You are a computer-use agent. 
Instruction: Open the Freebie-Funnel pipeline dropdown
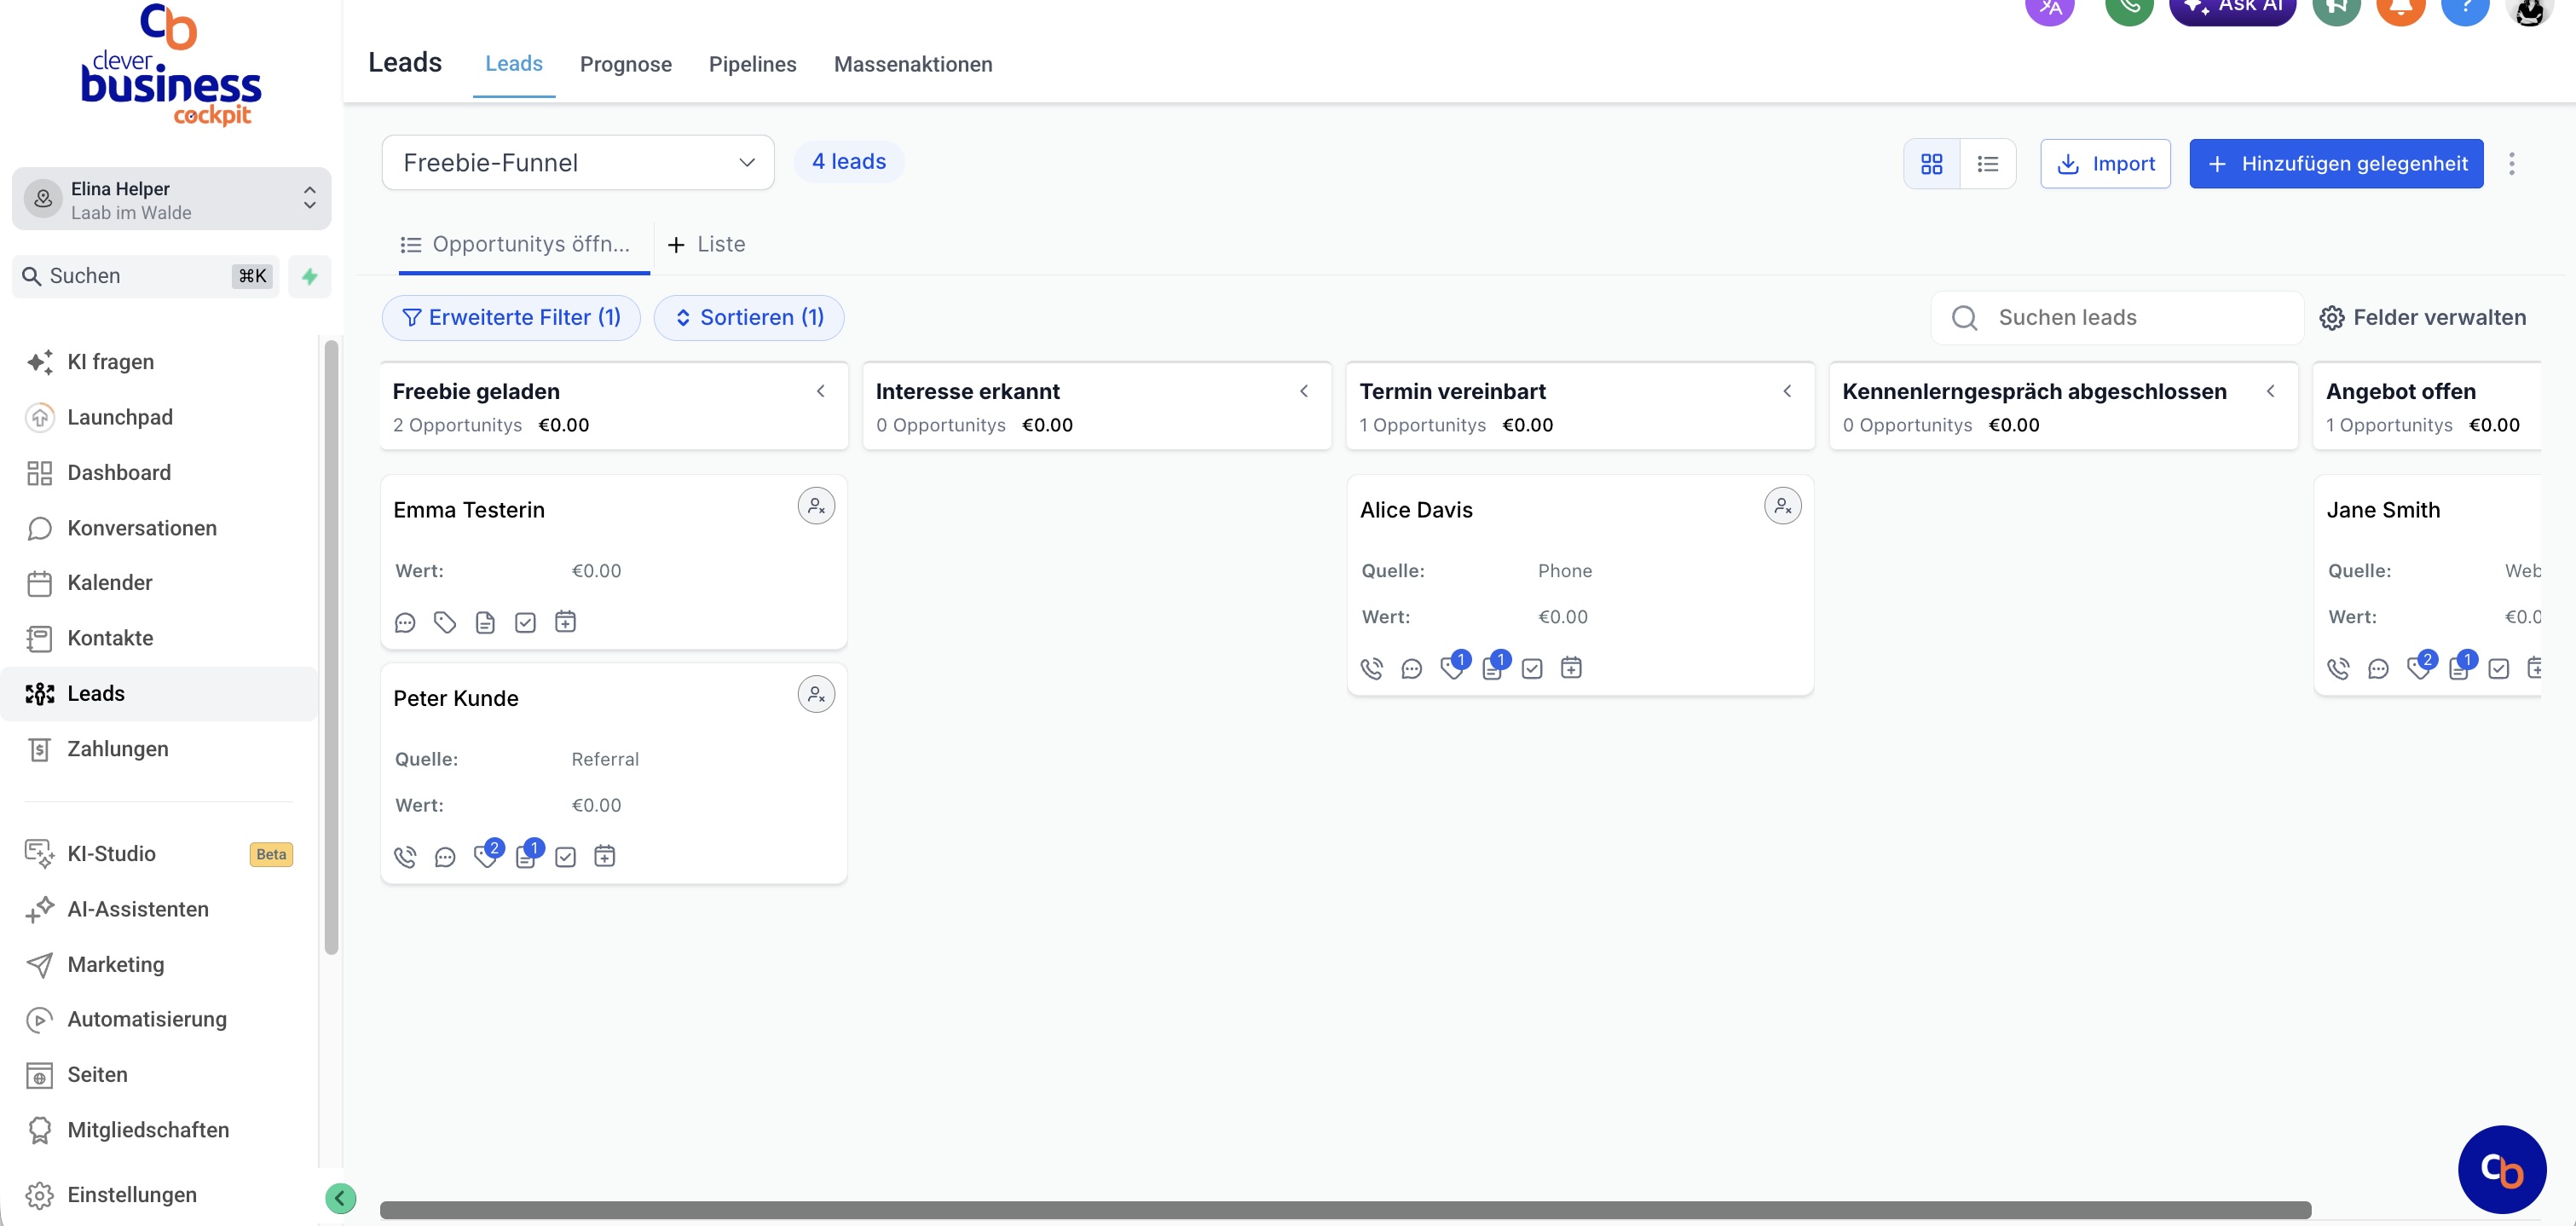click(x=578, y=163)
